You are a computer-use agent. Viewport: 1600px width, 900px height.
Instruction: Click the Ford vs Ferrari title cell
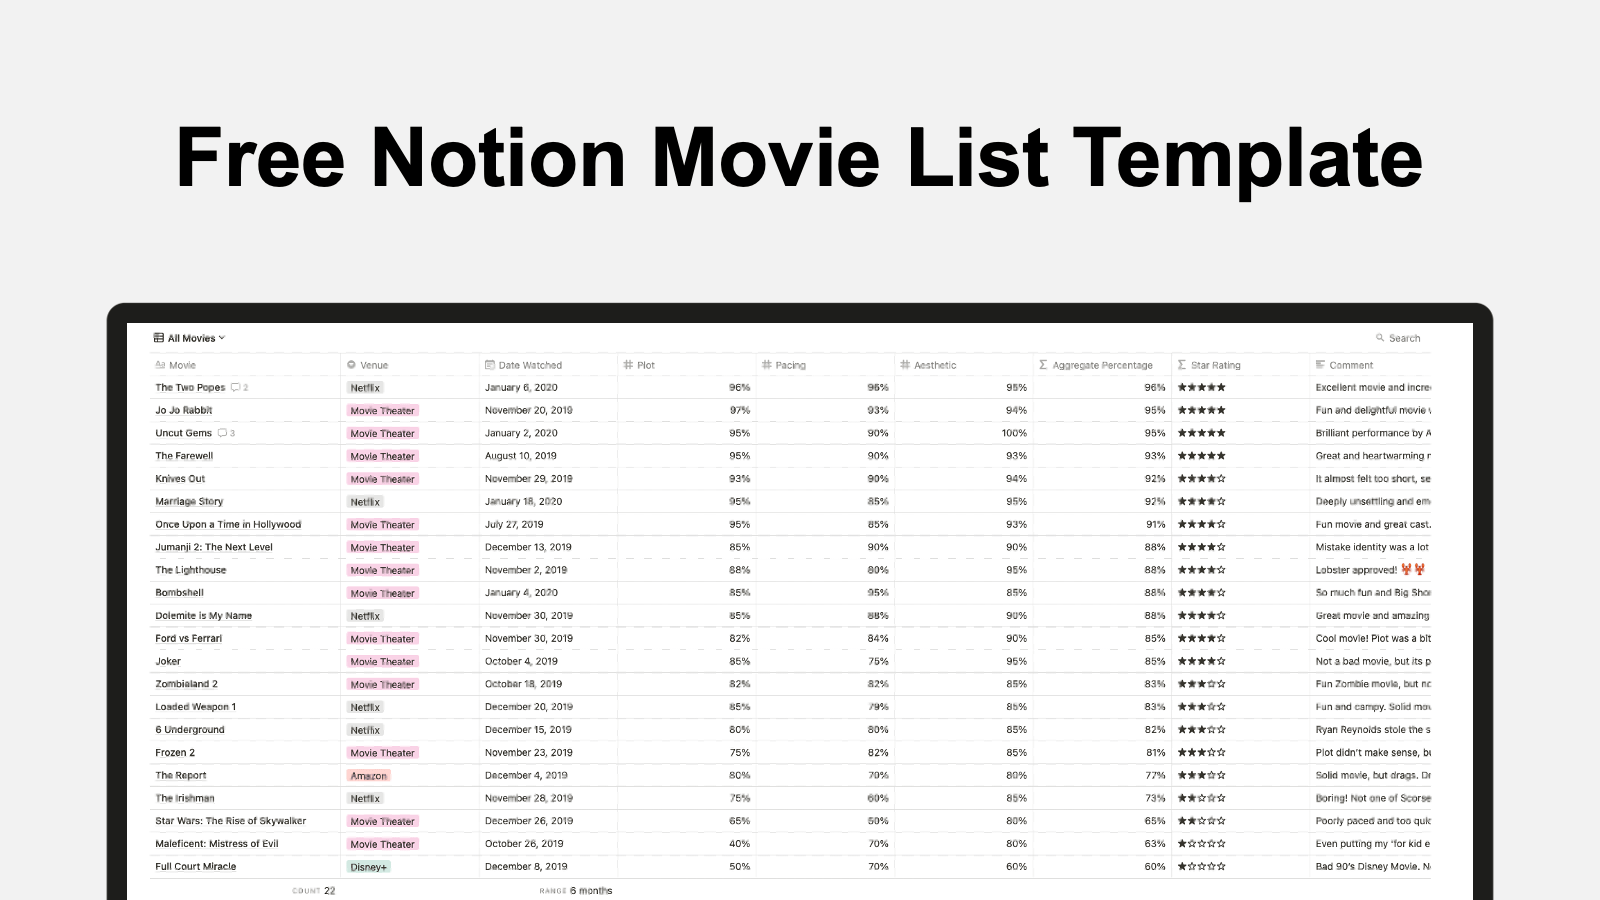[x=189, y=638]
